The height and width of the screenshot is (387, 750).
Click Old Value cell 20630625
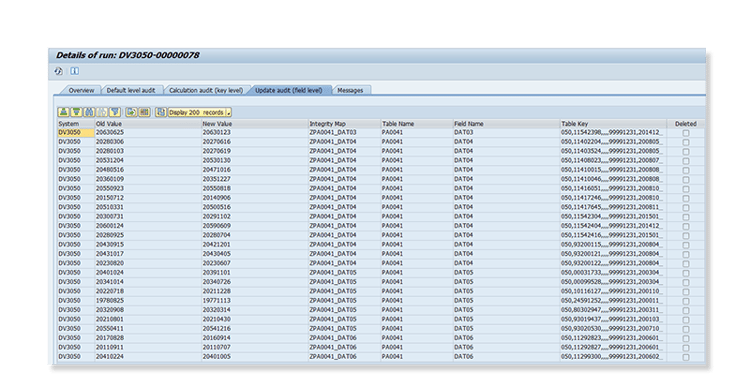148,133
